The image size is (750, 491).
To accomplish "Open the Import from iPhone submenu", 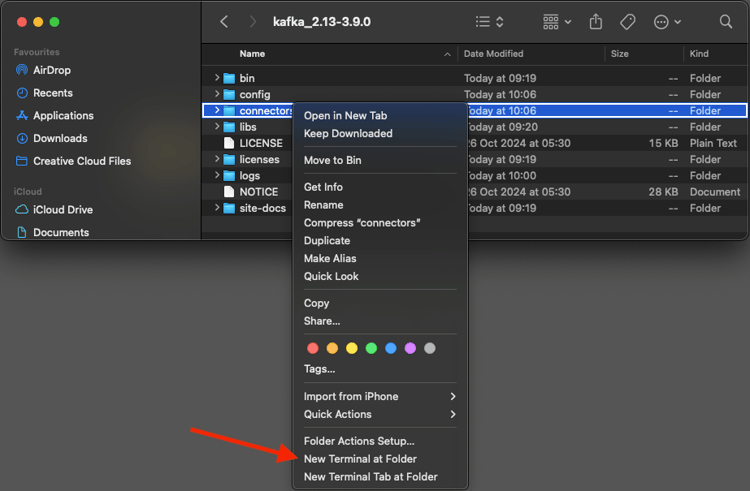I will [x=380, y=396].
